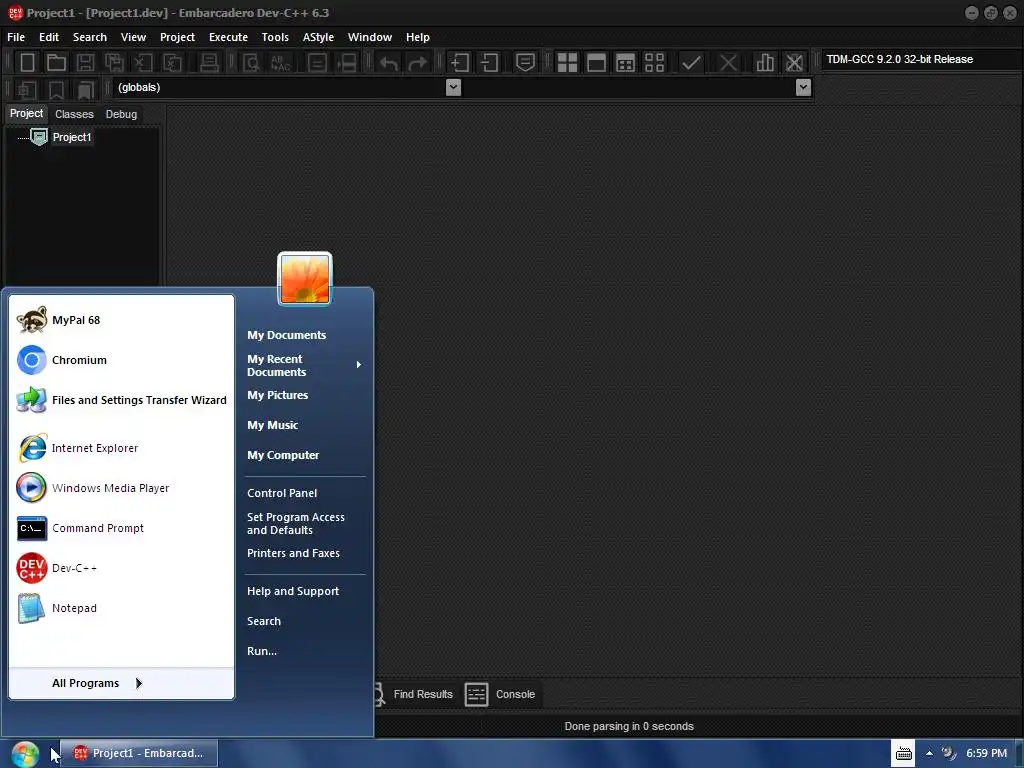Click the Run (window) toolbar icon

[x=596, y=63]
